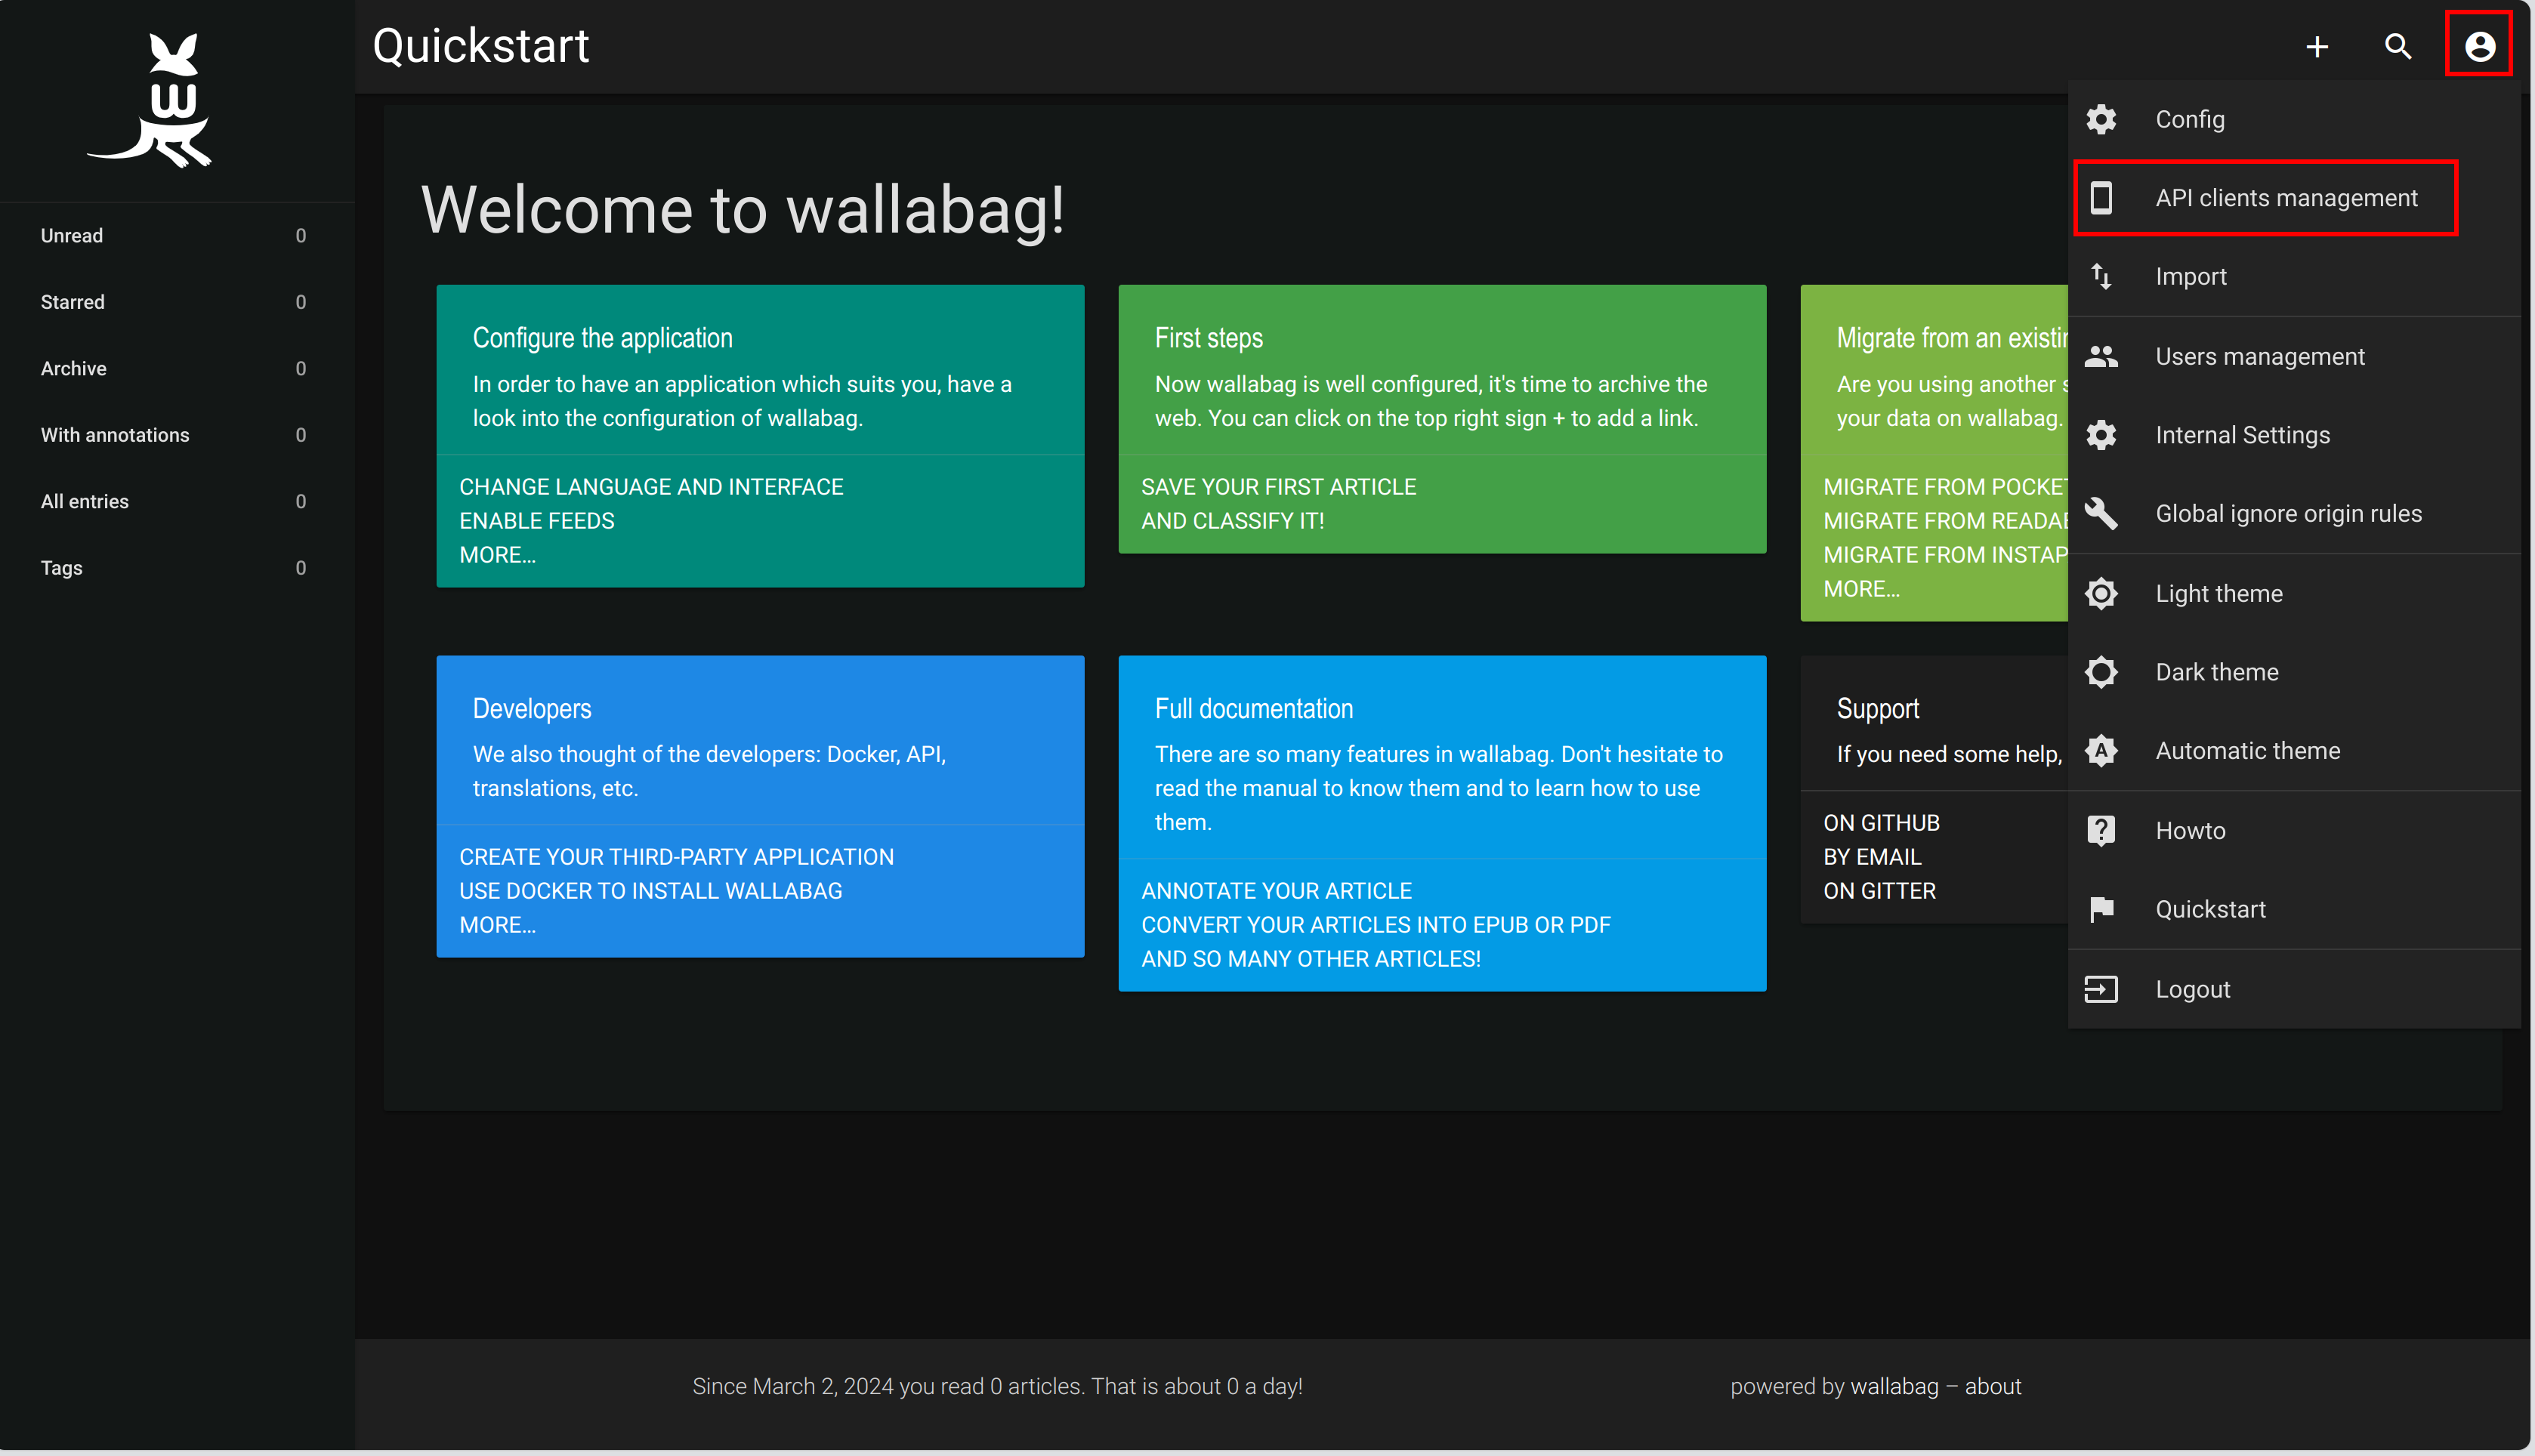
Task: Open search via magnifier icon
Action: 2398,47
